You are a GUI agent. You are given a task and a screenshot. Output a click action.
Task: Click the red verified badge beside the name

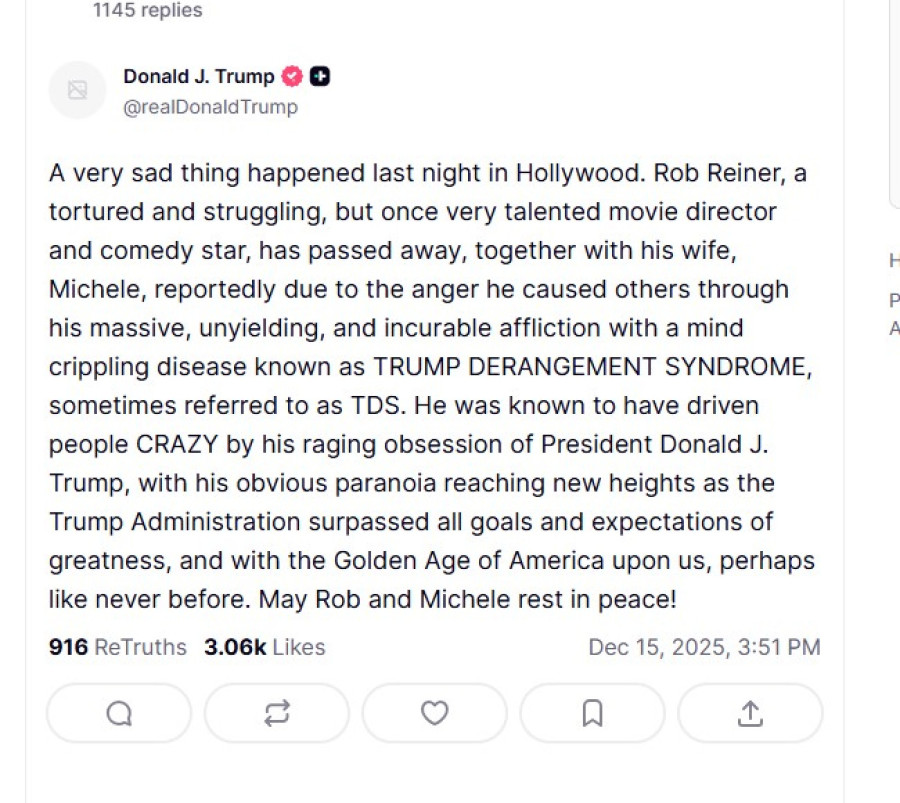[292, 77]
